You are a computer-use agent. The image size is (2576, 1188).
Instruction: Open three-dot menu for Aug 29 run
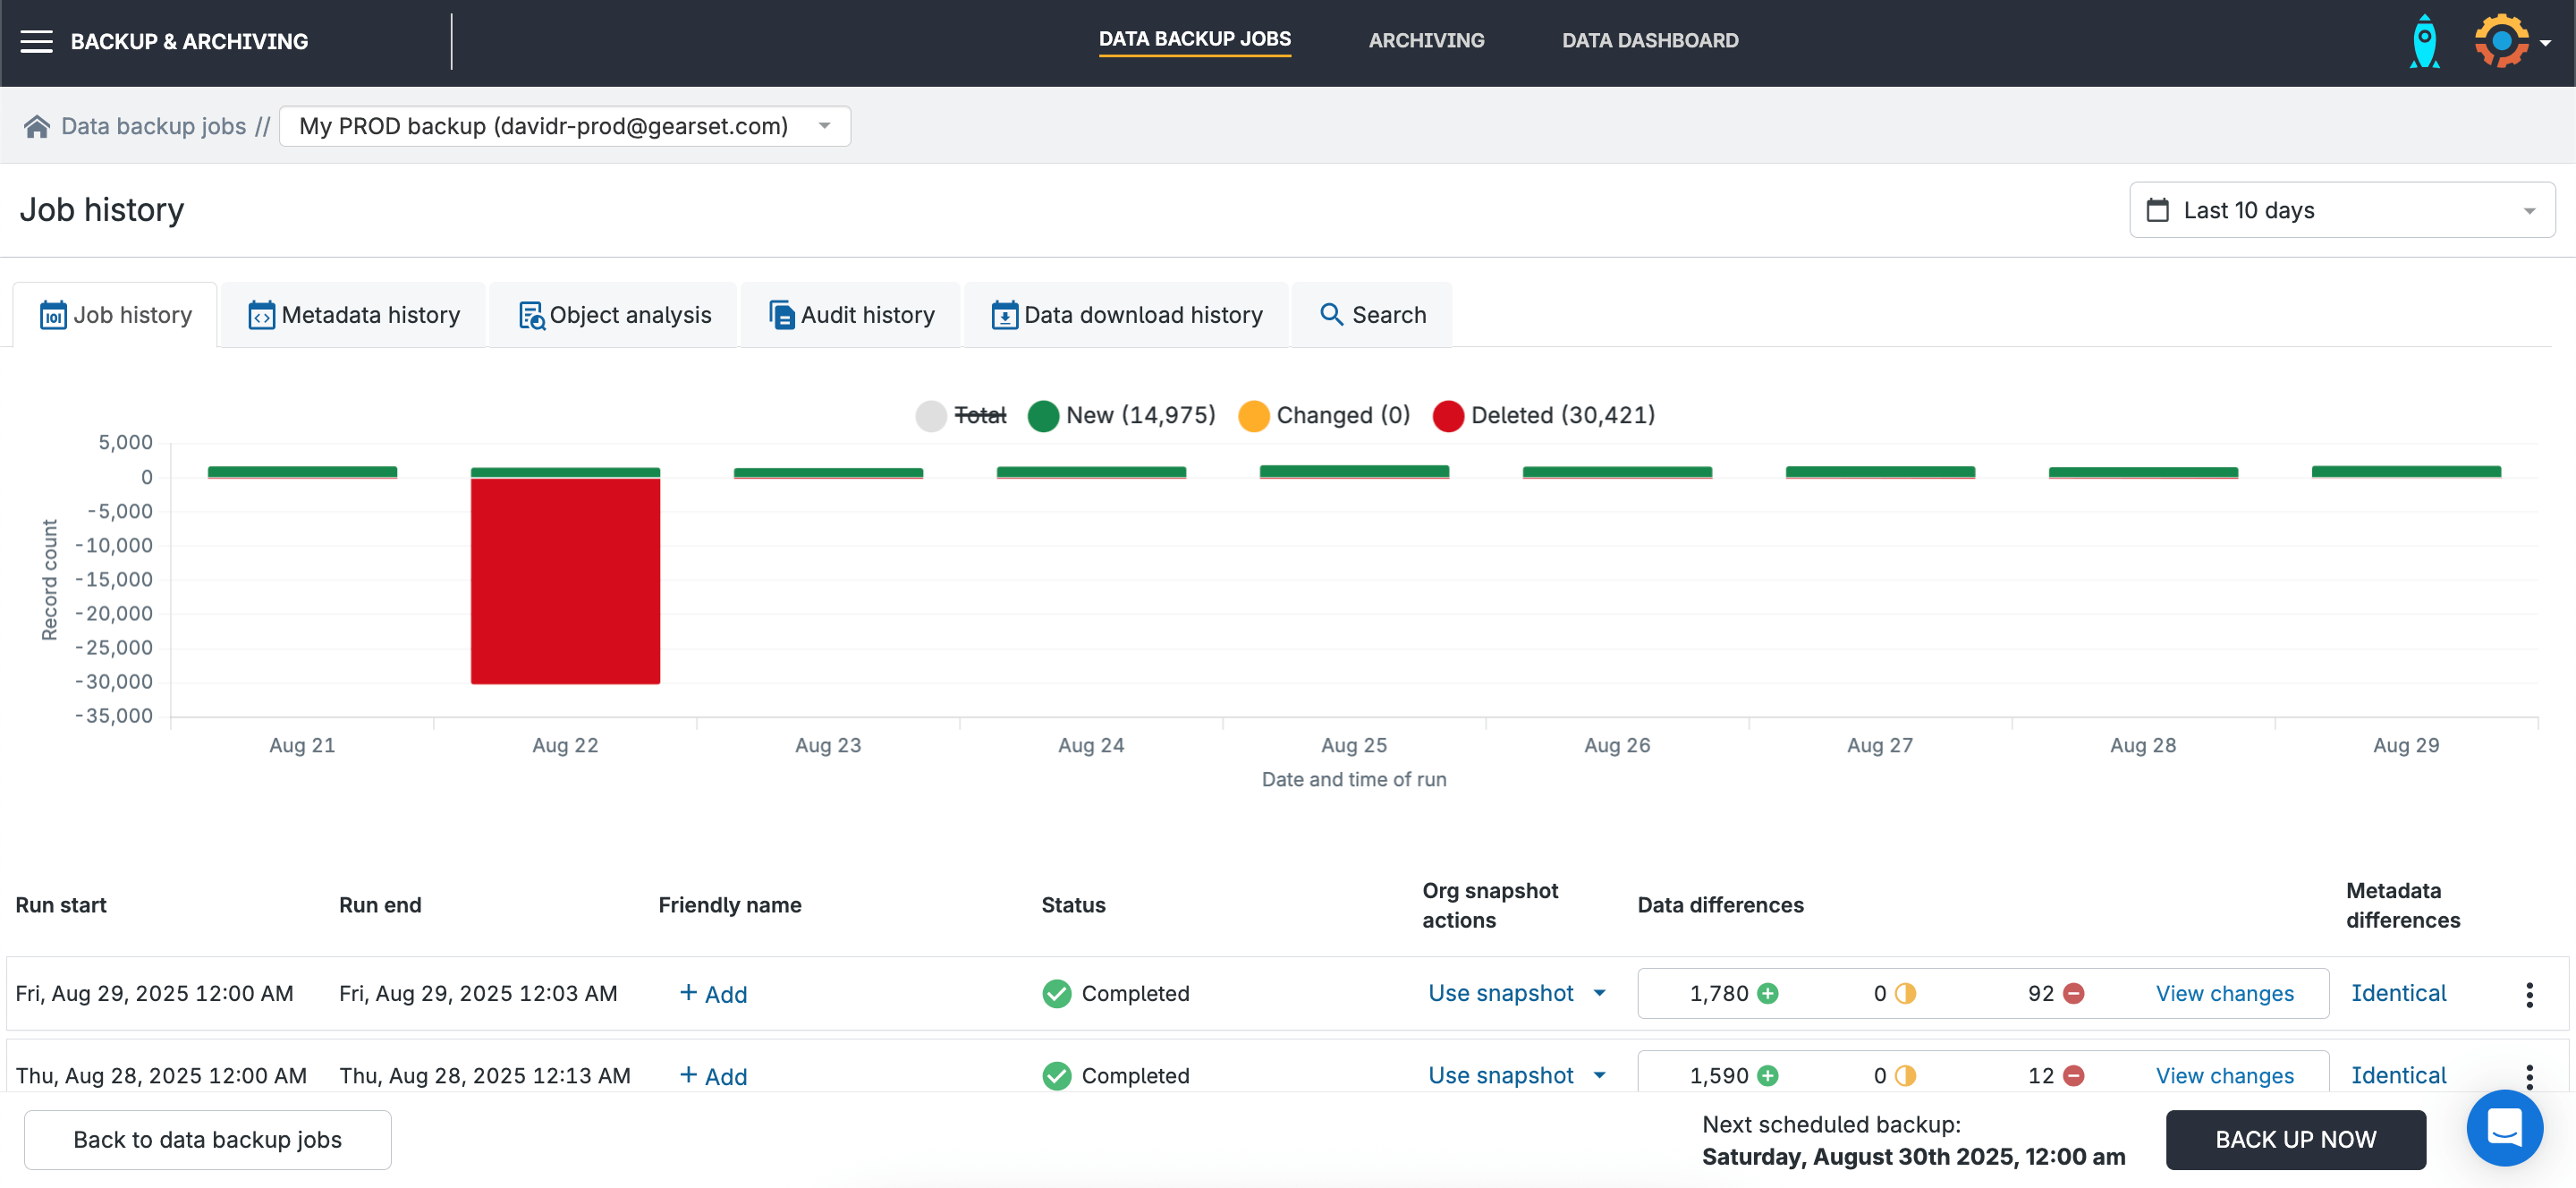[2529, 994]
